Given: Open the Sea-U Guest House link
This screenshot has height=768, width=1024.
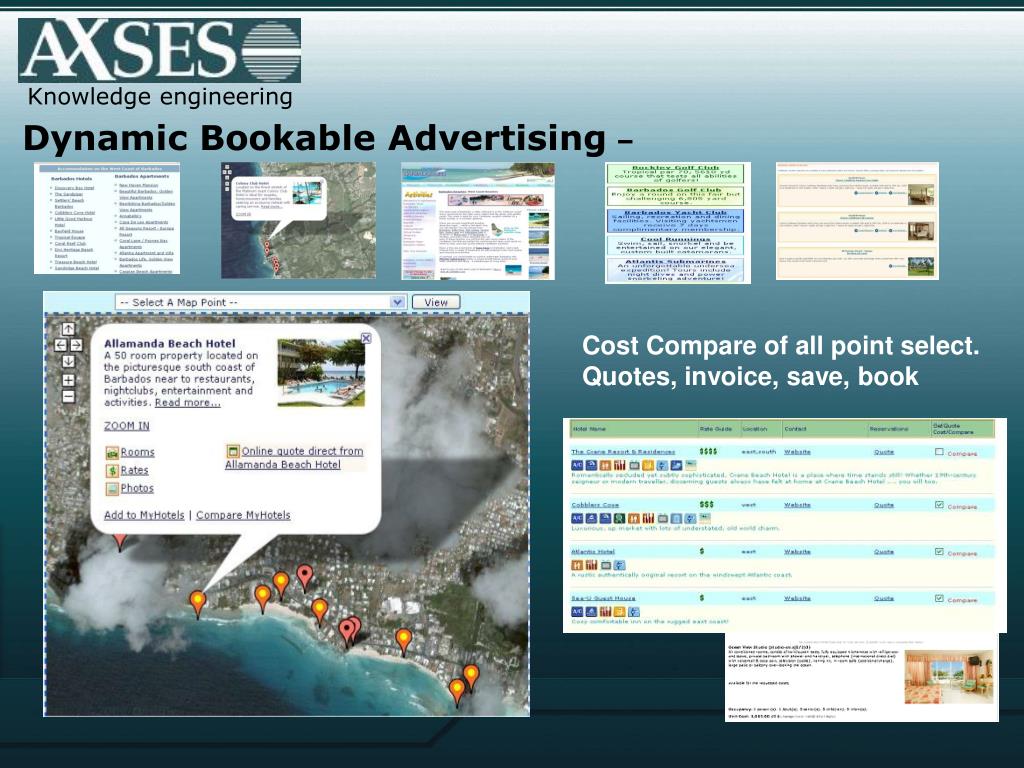Looking at the screenshot, I should pos(603,598).
